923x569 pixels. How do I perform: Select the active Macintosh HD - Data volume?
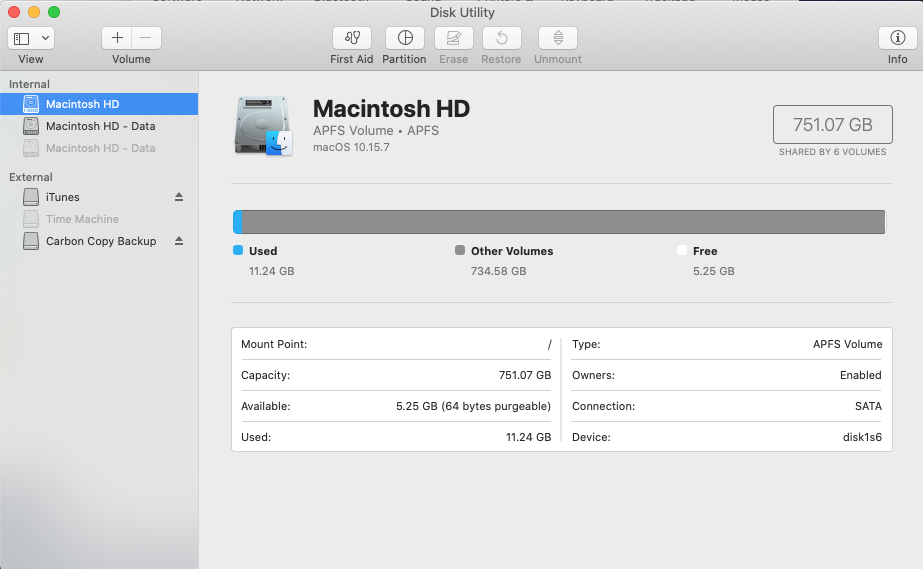tap(99, 126)
